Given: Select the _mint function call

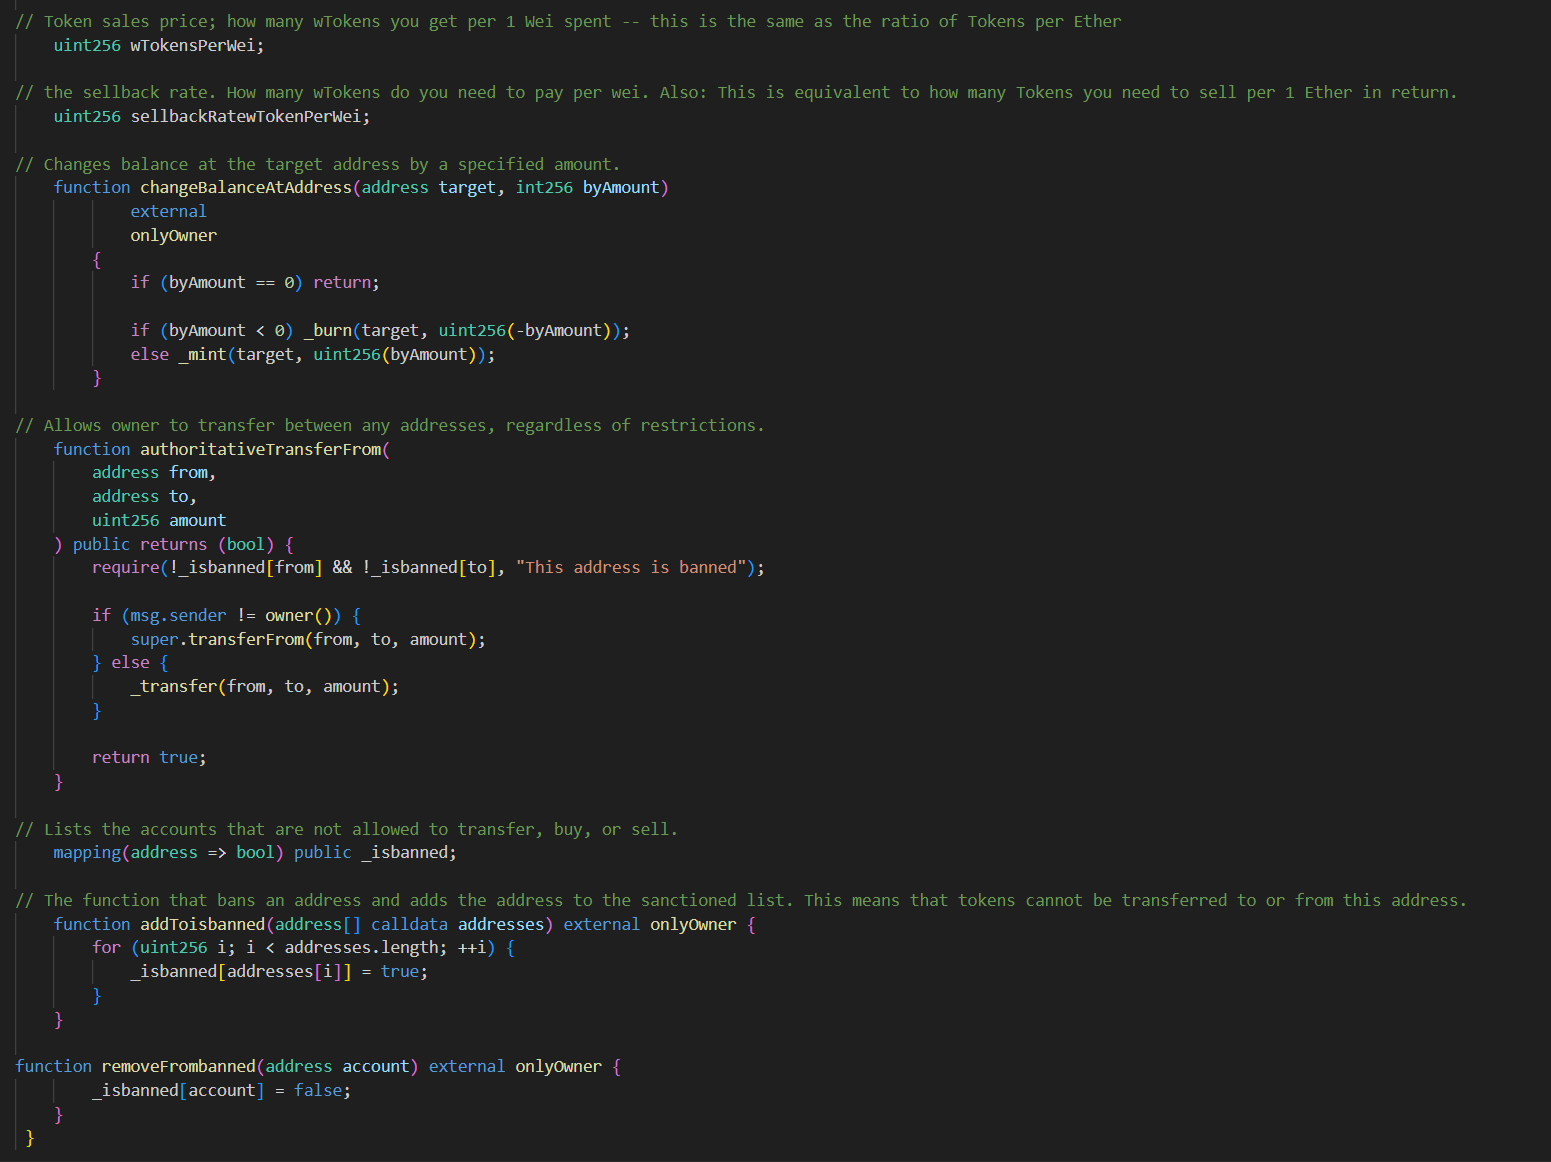Looking at the screenshot, I should [206, 354].
